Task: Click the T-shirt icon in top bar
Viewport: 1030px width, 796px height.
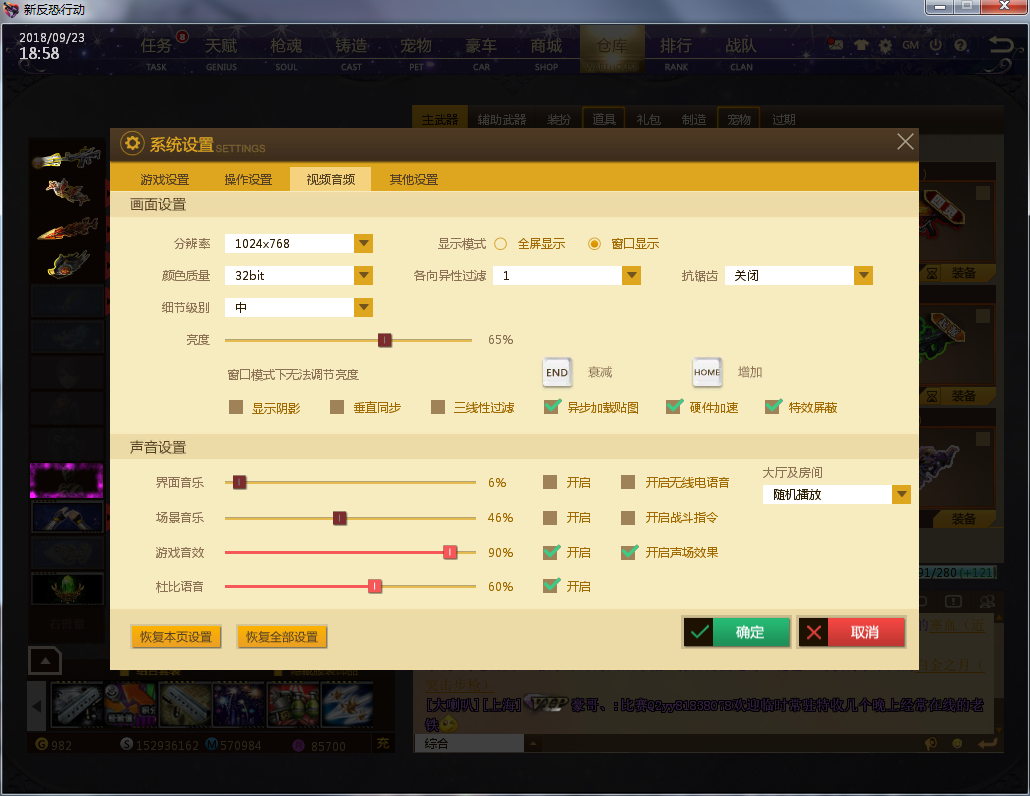Action: coord(861,45)
